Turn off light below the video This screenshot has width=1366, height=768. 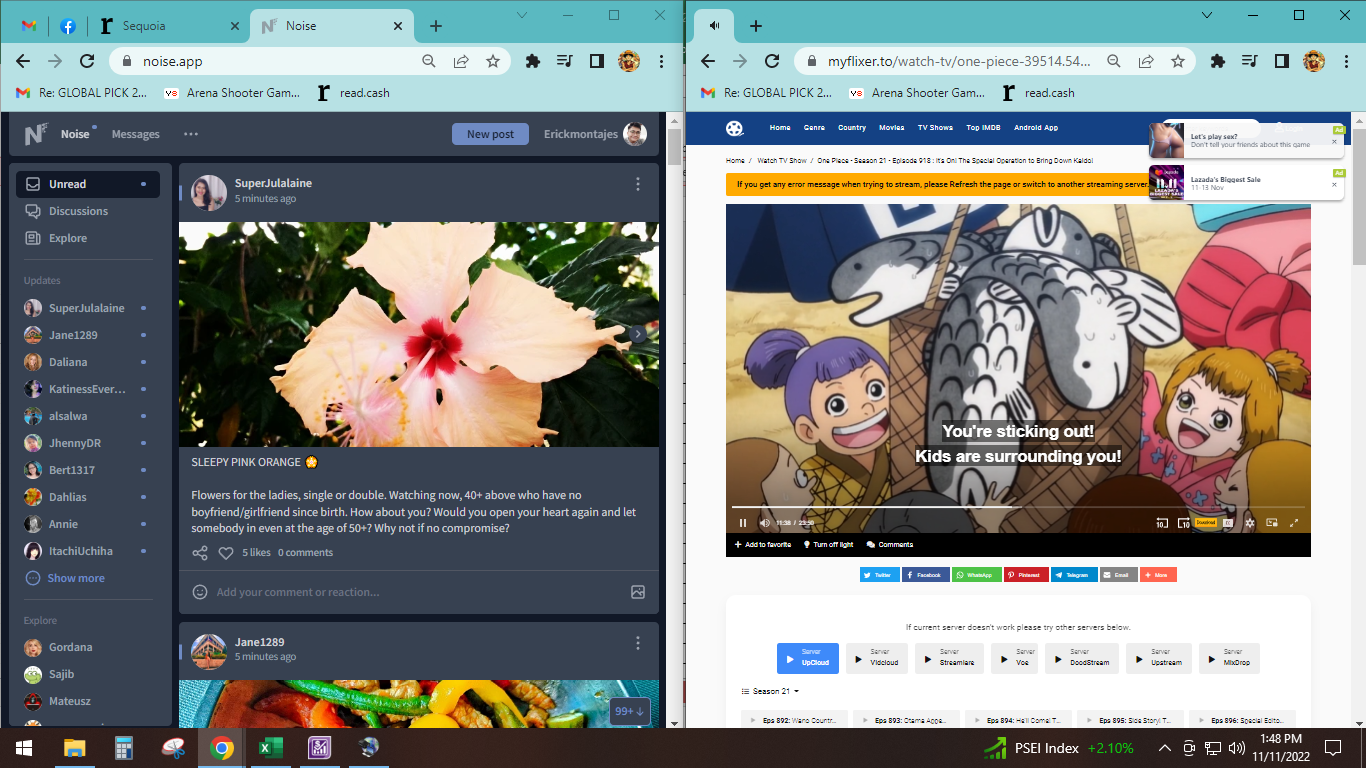pyautogui.click(x=828, y=545)
